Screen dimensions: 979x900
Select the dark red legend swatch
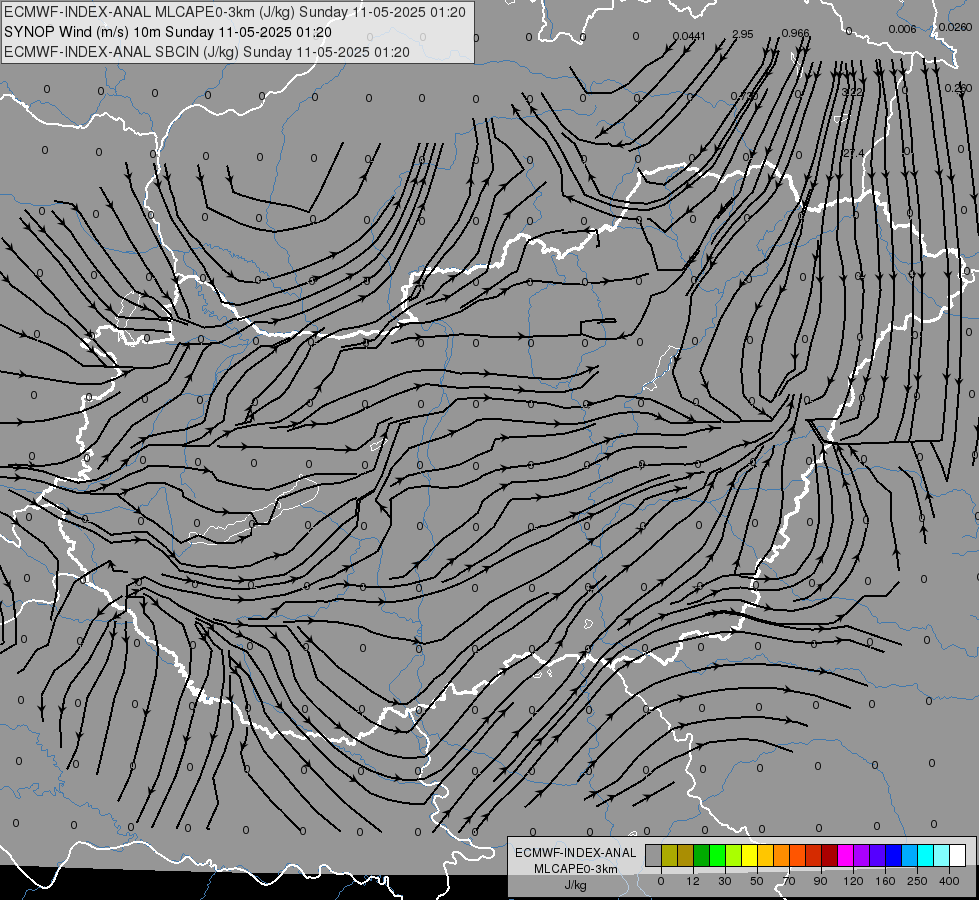(830, 855)
